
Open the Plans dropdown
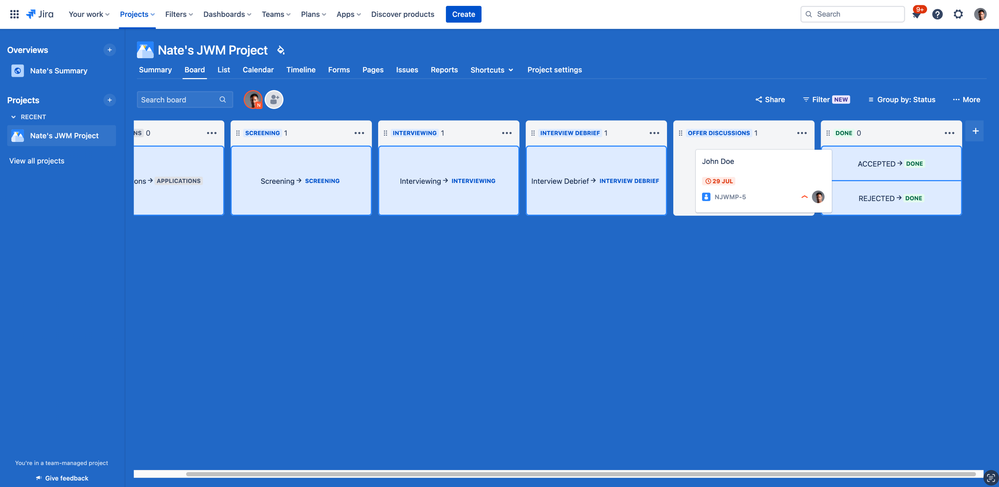(313, 14)
